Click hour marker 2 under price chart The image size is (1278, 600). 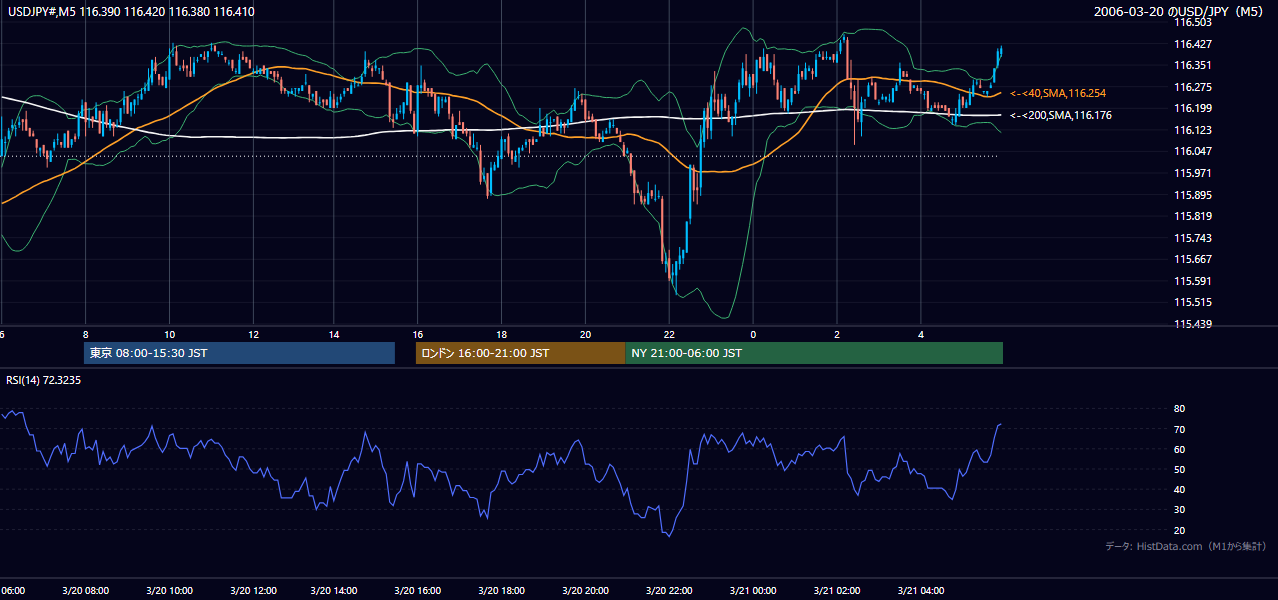(x=837, y=334)
